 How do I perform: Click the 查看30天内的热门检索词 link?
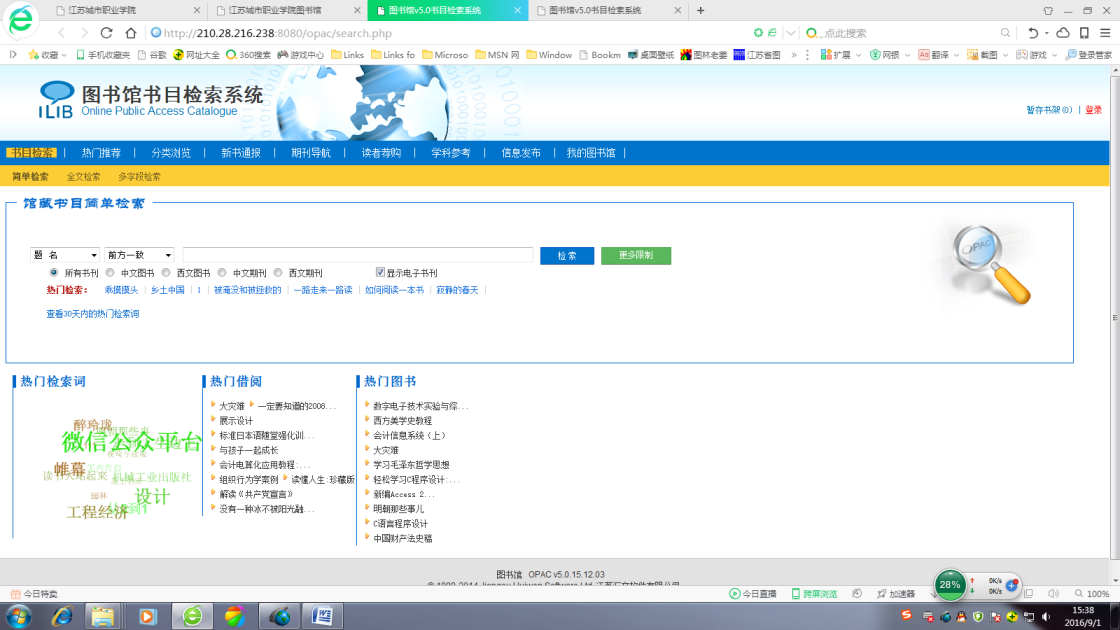pos(93,314)
